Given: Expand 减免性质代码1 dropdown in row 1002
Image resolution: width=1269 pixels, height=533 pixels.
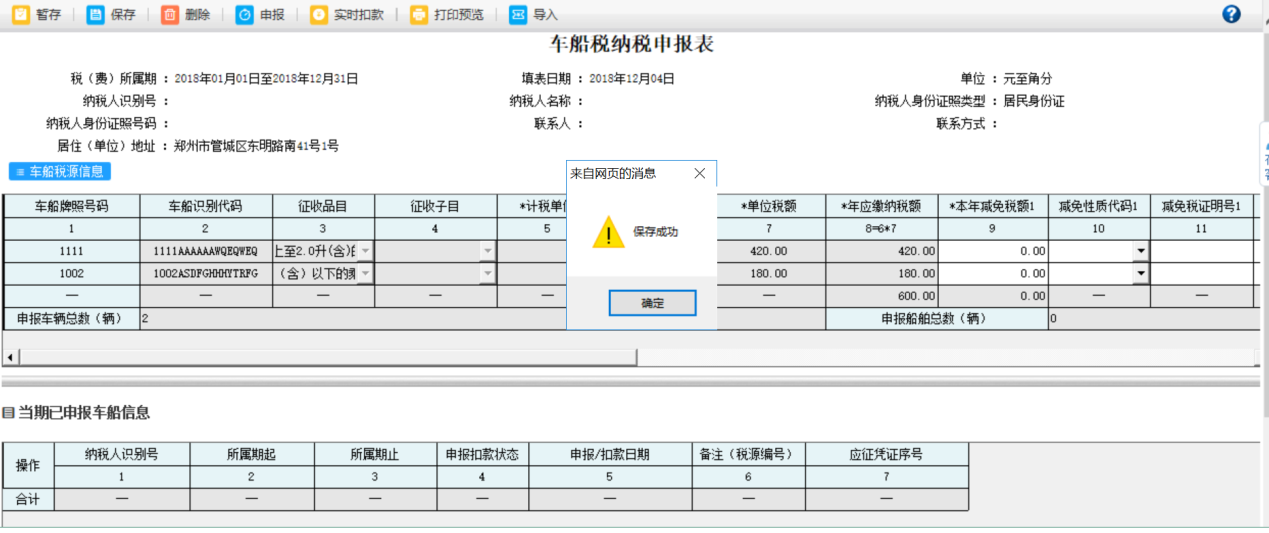Looking at the screenshot, I should pos(1141,273).
